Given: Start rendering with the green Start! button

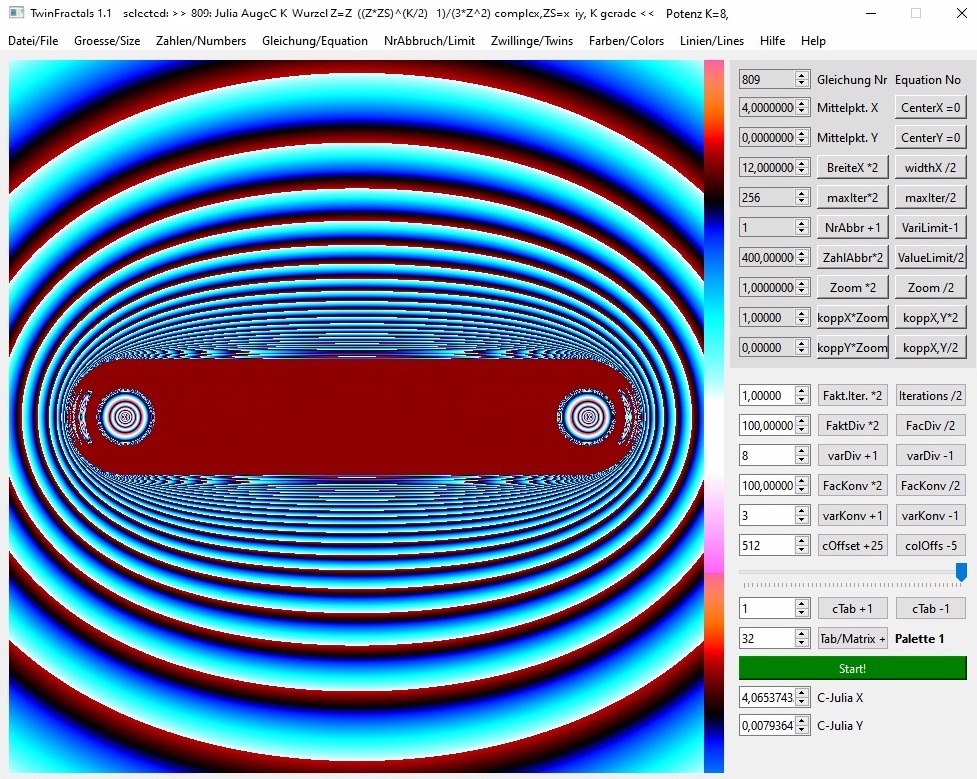Looking at the screenshot, I should [852, 668].
